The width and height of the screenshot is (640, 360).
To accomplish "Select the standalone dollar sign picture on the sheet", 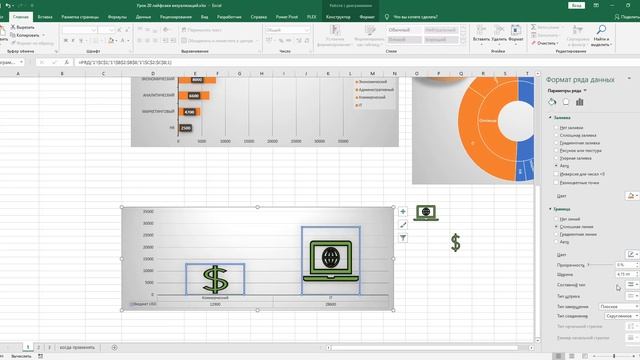I will pyautogui.click(x=456, y=242).
